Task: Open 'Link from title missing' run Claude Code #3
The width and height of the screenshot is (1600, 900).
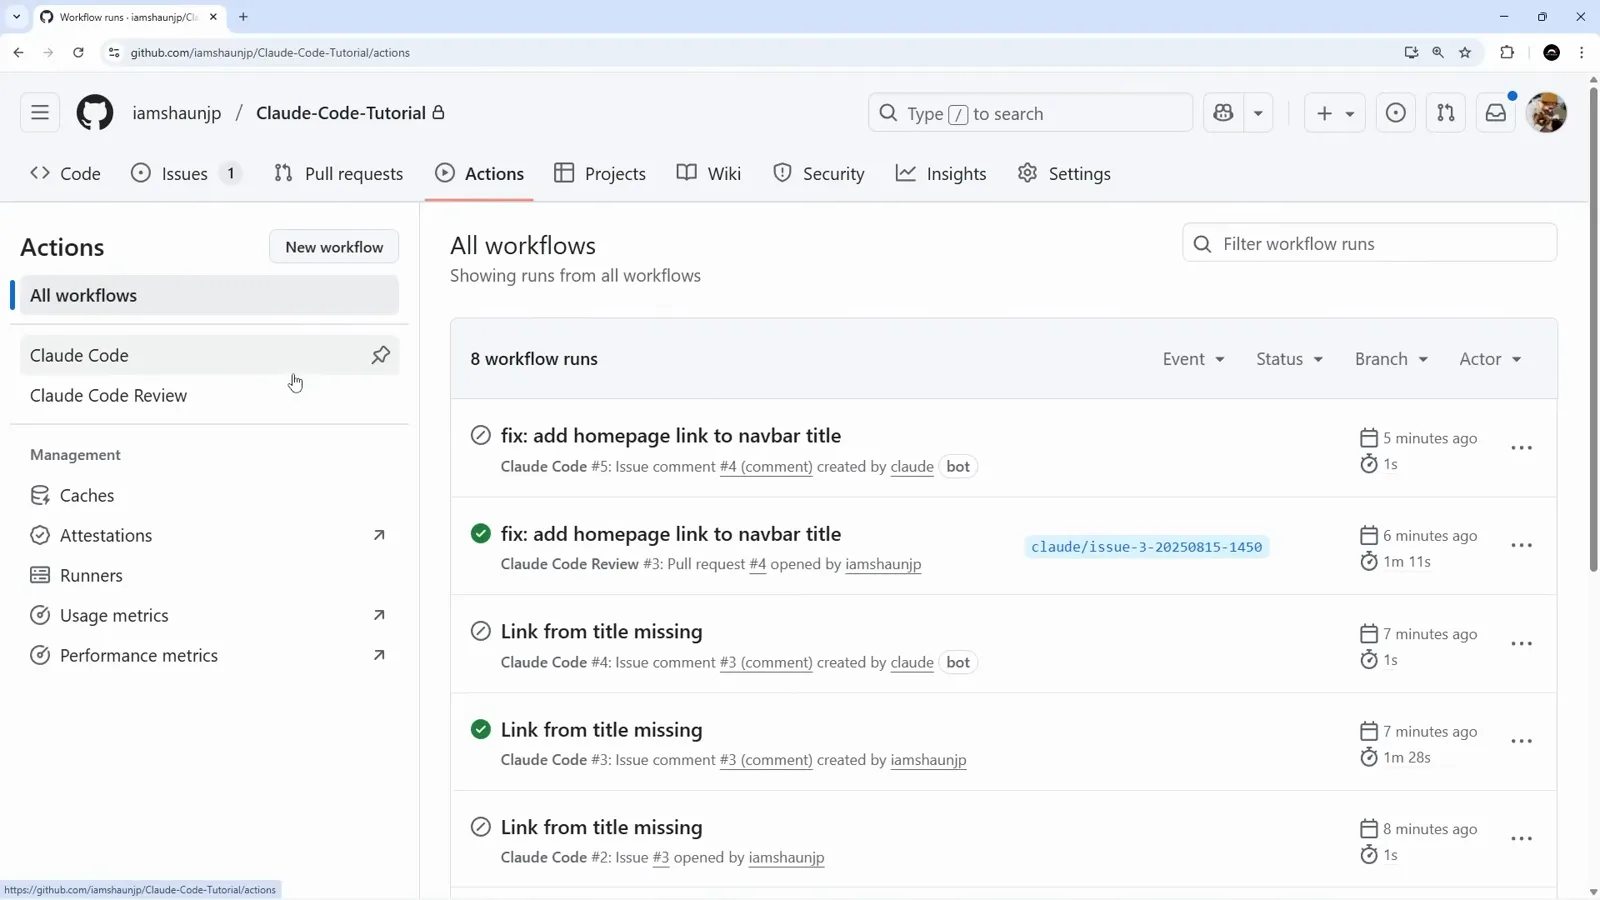Action: tap(601, 730)
